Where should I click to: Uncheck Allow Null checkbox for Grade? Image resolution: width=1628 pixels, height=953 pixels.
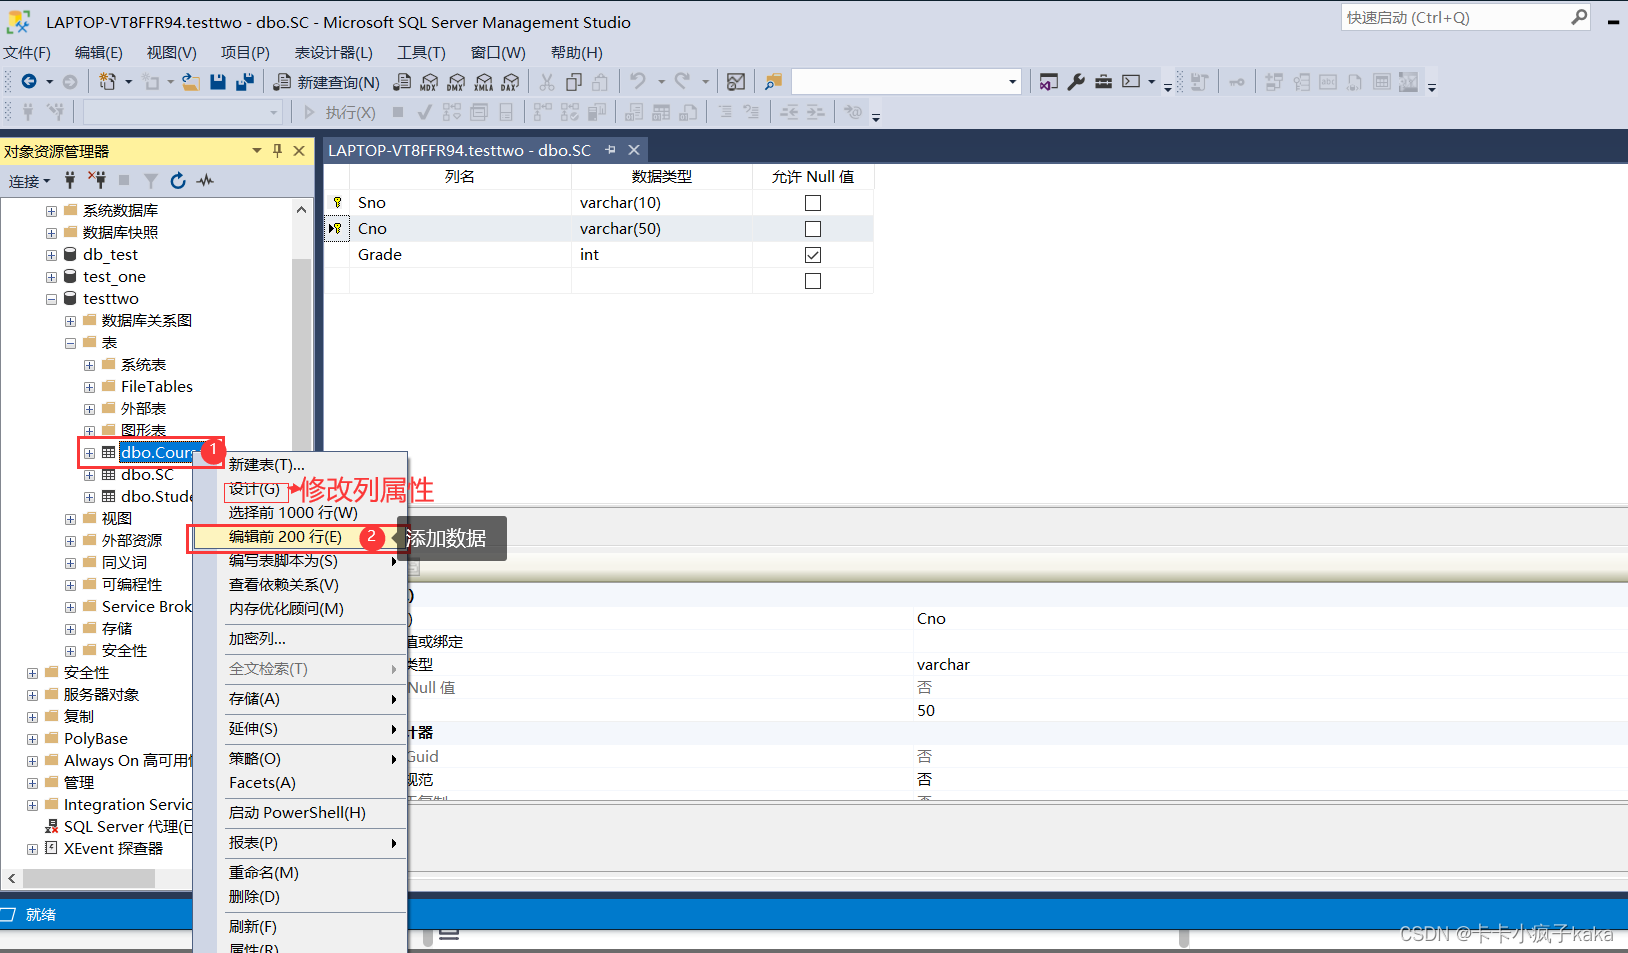click(x=813, y=255)
